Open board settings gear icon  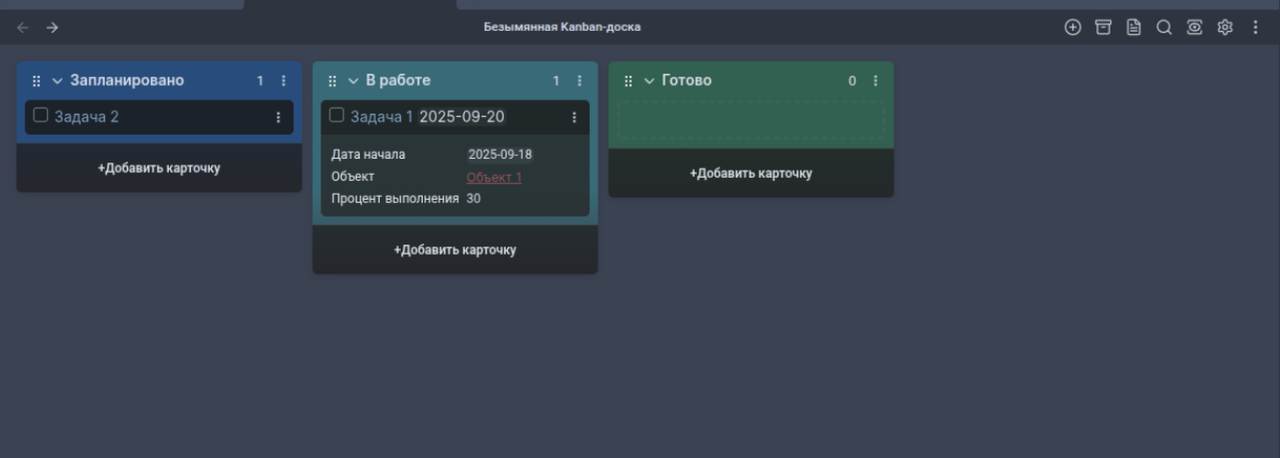[1225, 28]
